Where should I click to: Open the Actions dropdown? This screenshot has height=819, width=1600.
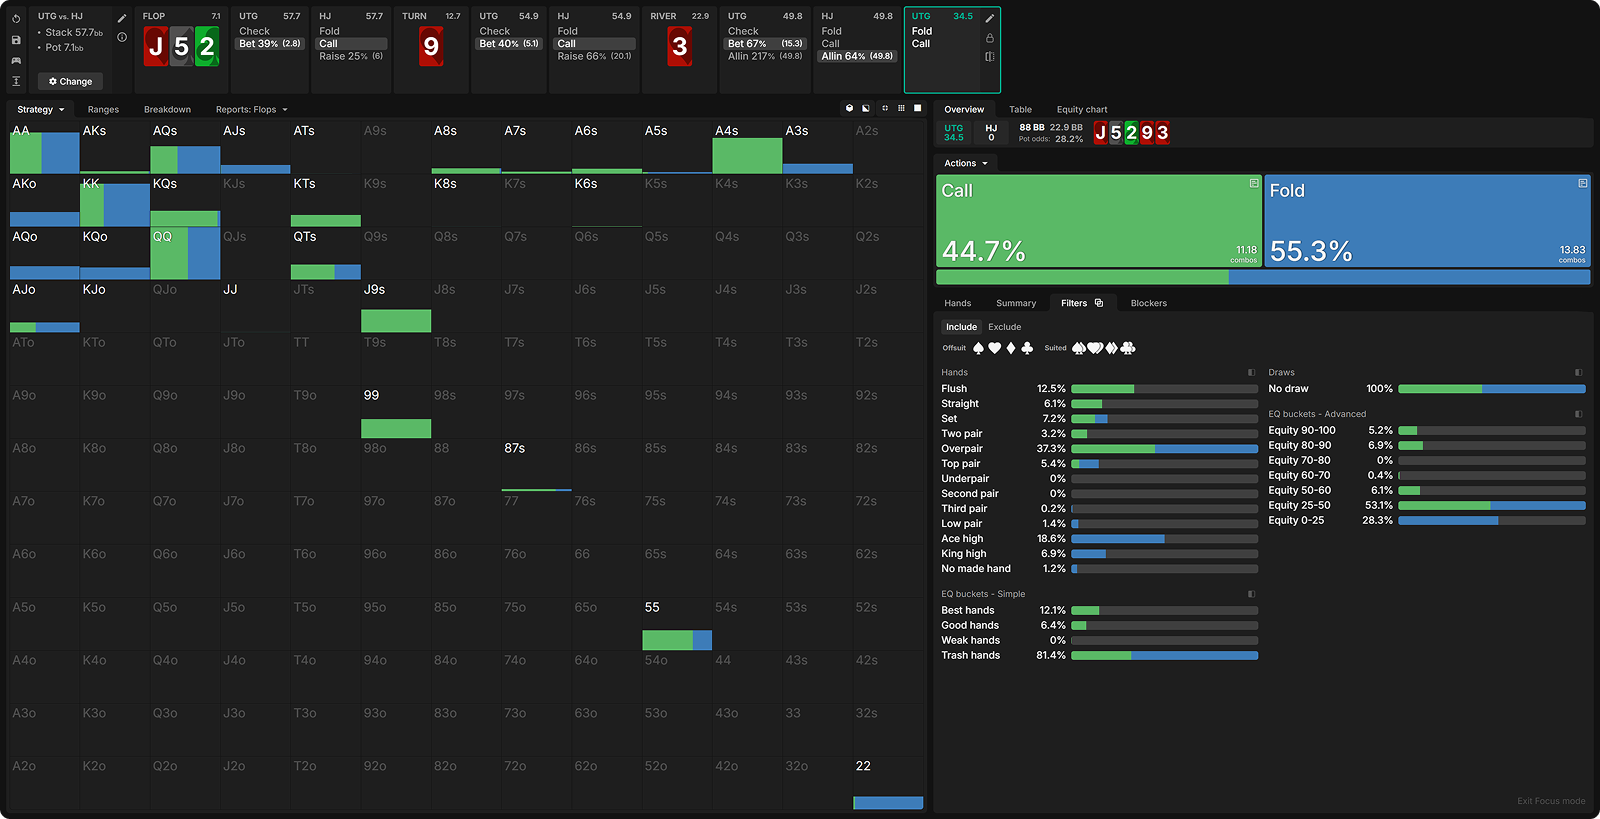click(965, 163)
